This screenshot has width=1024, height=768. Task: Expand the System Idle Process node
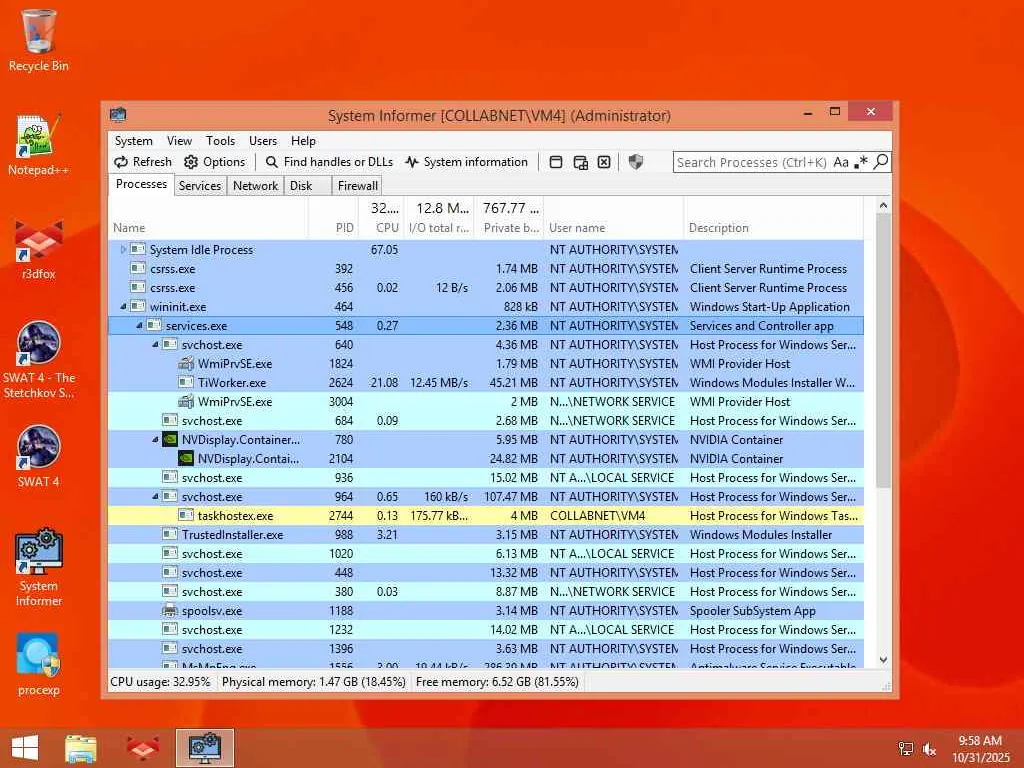123,249
